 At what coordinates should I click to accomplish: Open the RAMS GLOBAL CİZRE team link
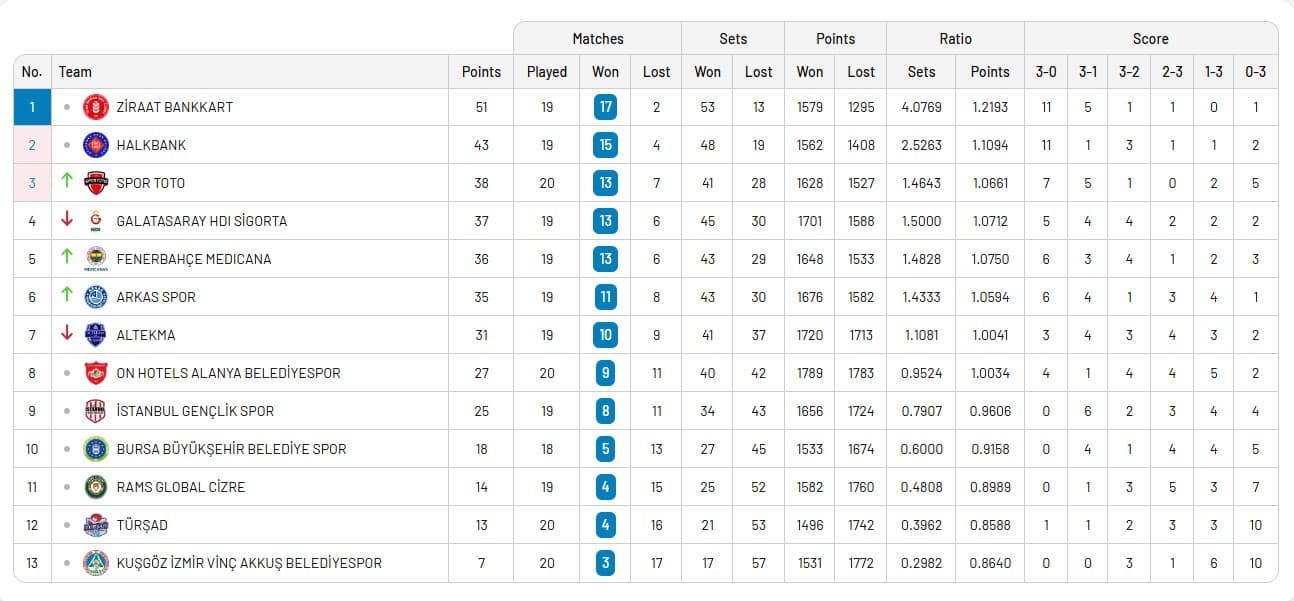180,487
